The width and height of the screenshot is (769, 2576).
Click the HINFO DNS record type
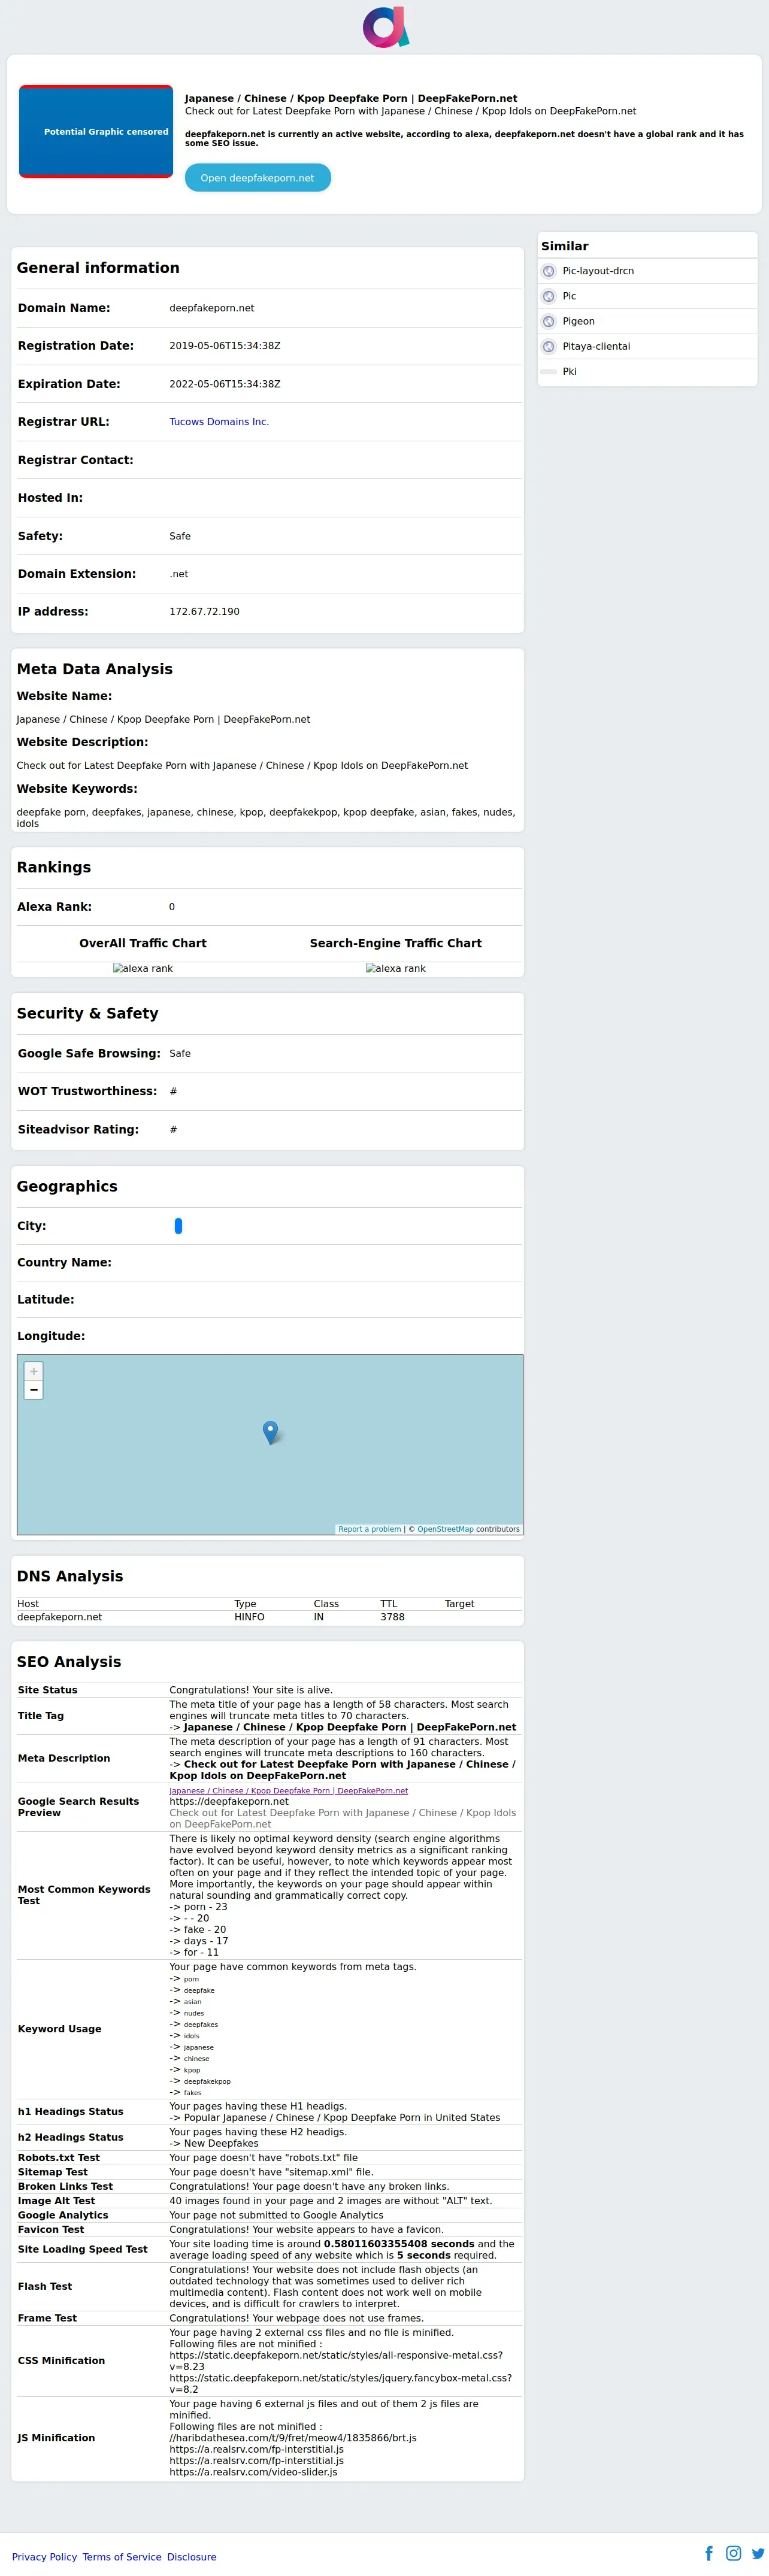pos(249,1617)
